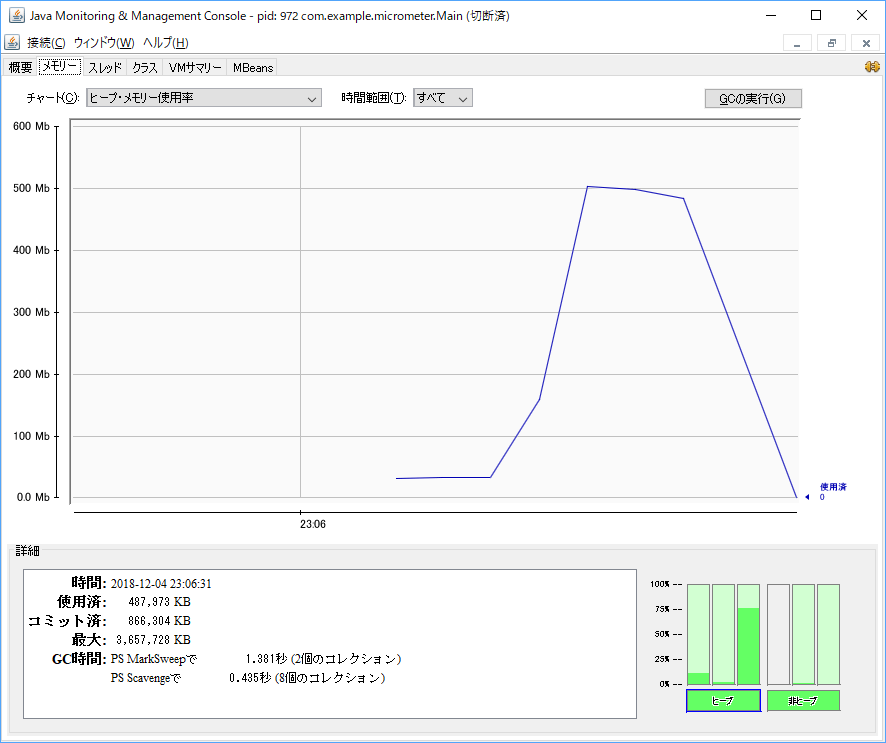Restore the inner connection window
Viewport: 886px width, 743px height.
click(x=831, y=43)
